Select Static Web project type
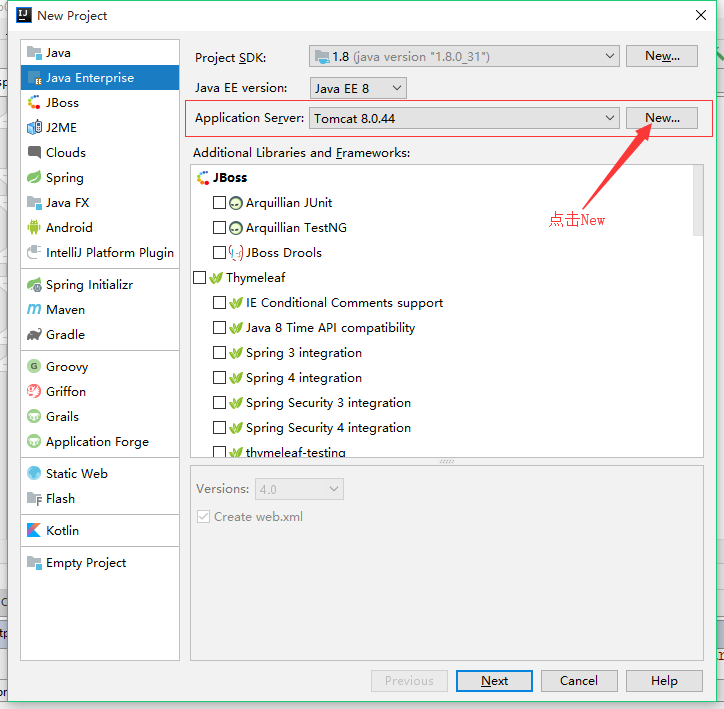Viewport: 724px width, 709px height. pyautogui.click(x=100, y=473)
